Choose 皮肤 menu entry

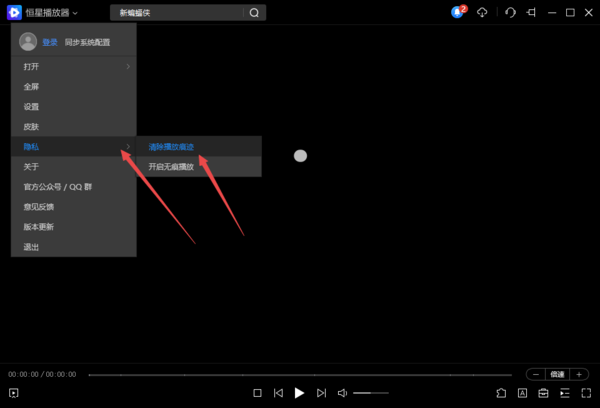(x=74, y=126)
